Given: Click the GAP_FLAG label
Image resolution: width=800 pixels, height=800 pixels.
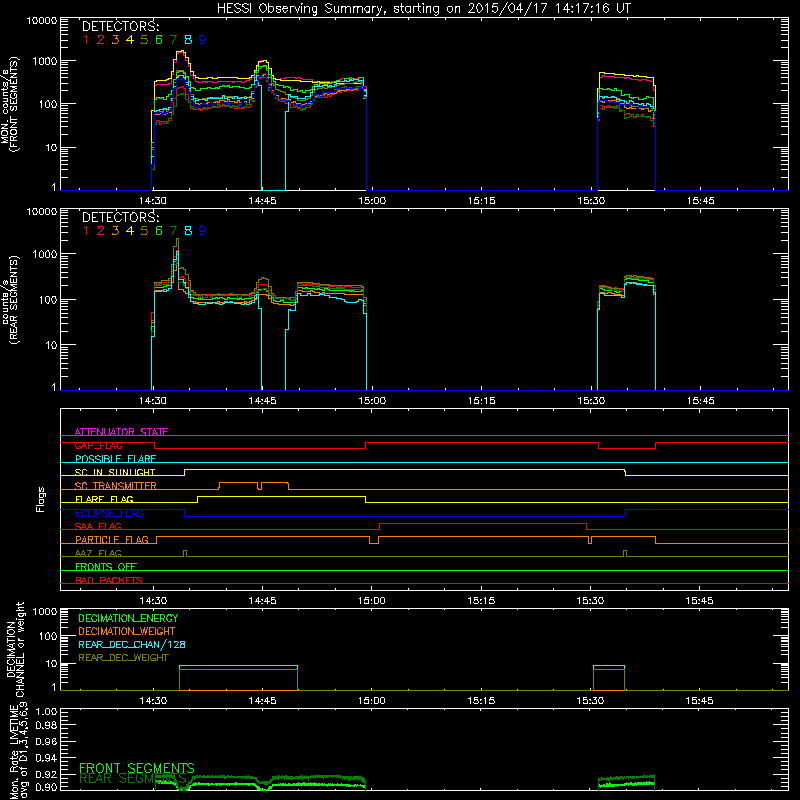Looking at the screenshot, I should [x=98, y=445].
